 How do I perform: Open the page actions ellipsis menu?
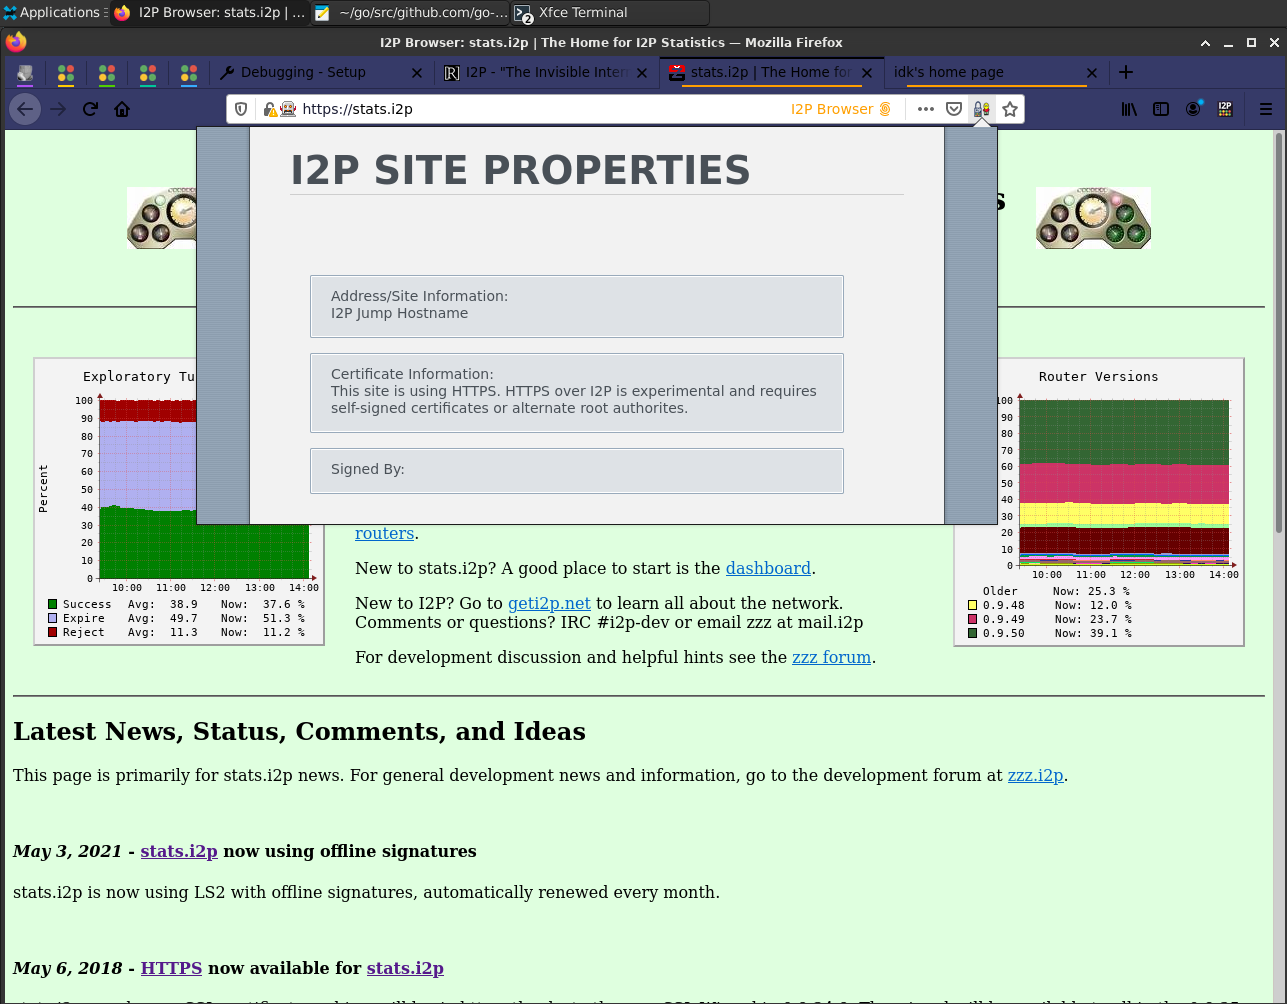click(925, 108)
